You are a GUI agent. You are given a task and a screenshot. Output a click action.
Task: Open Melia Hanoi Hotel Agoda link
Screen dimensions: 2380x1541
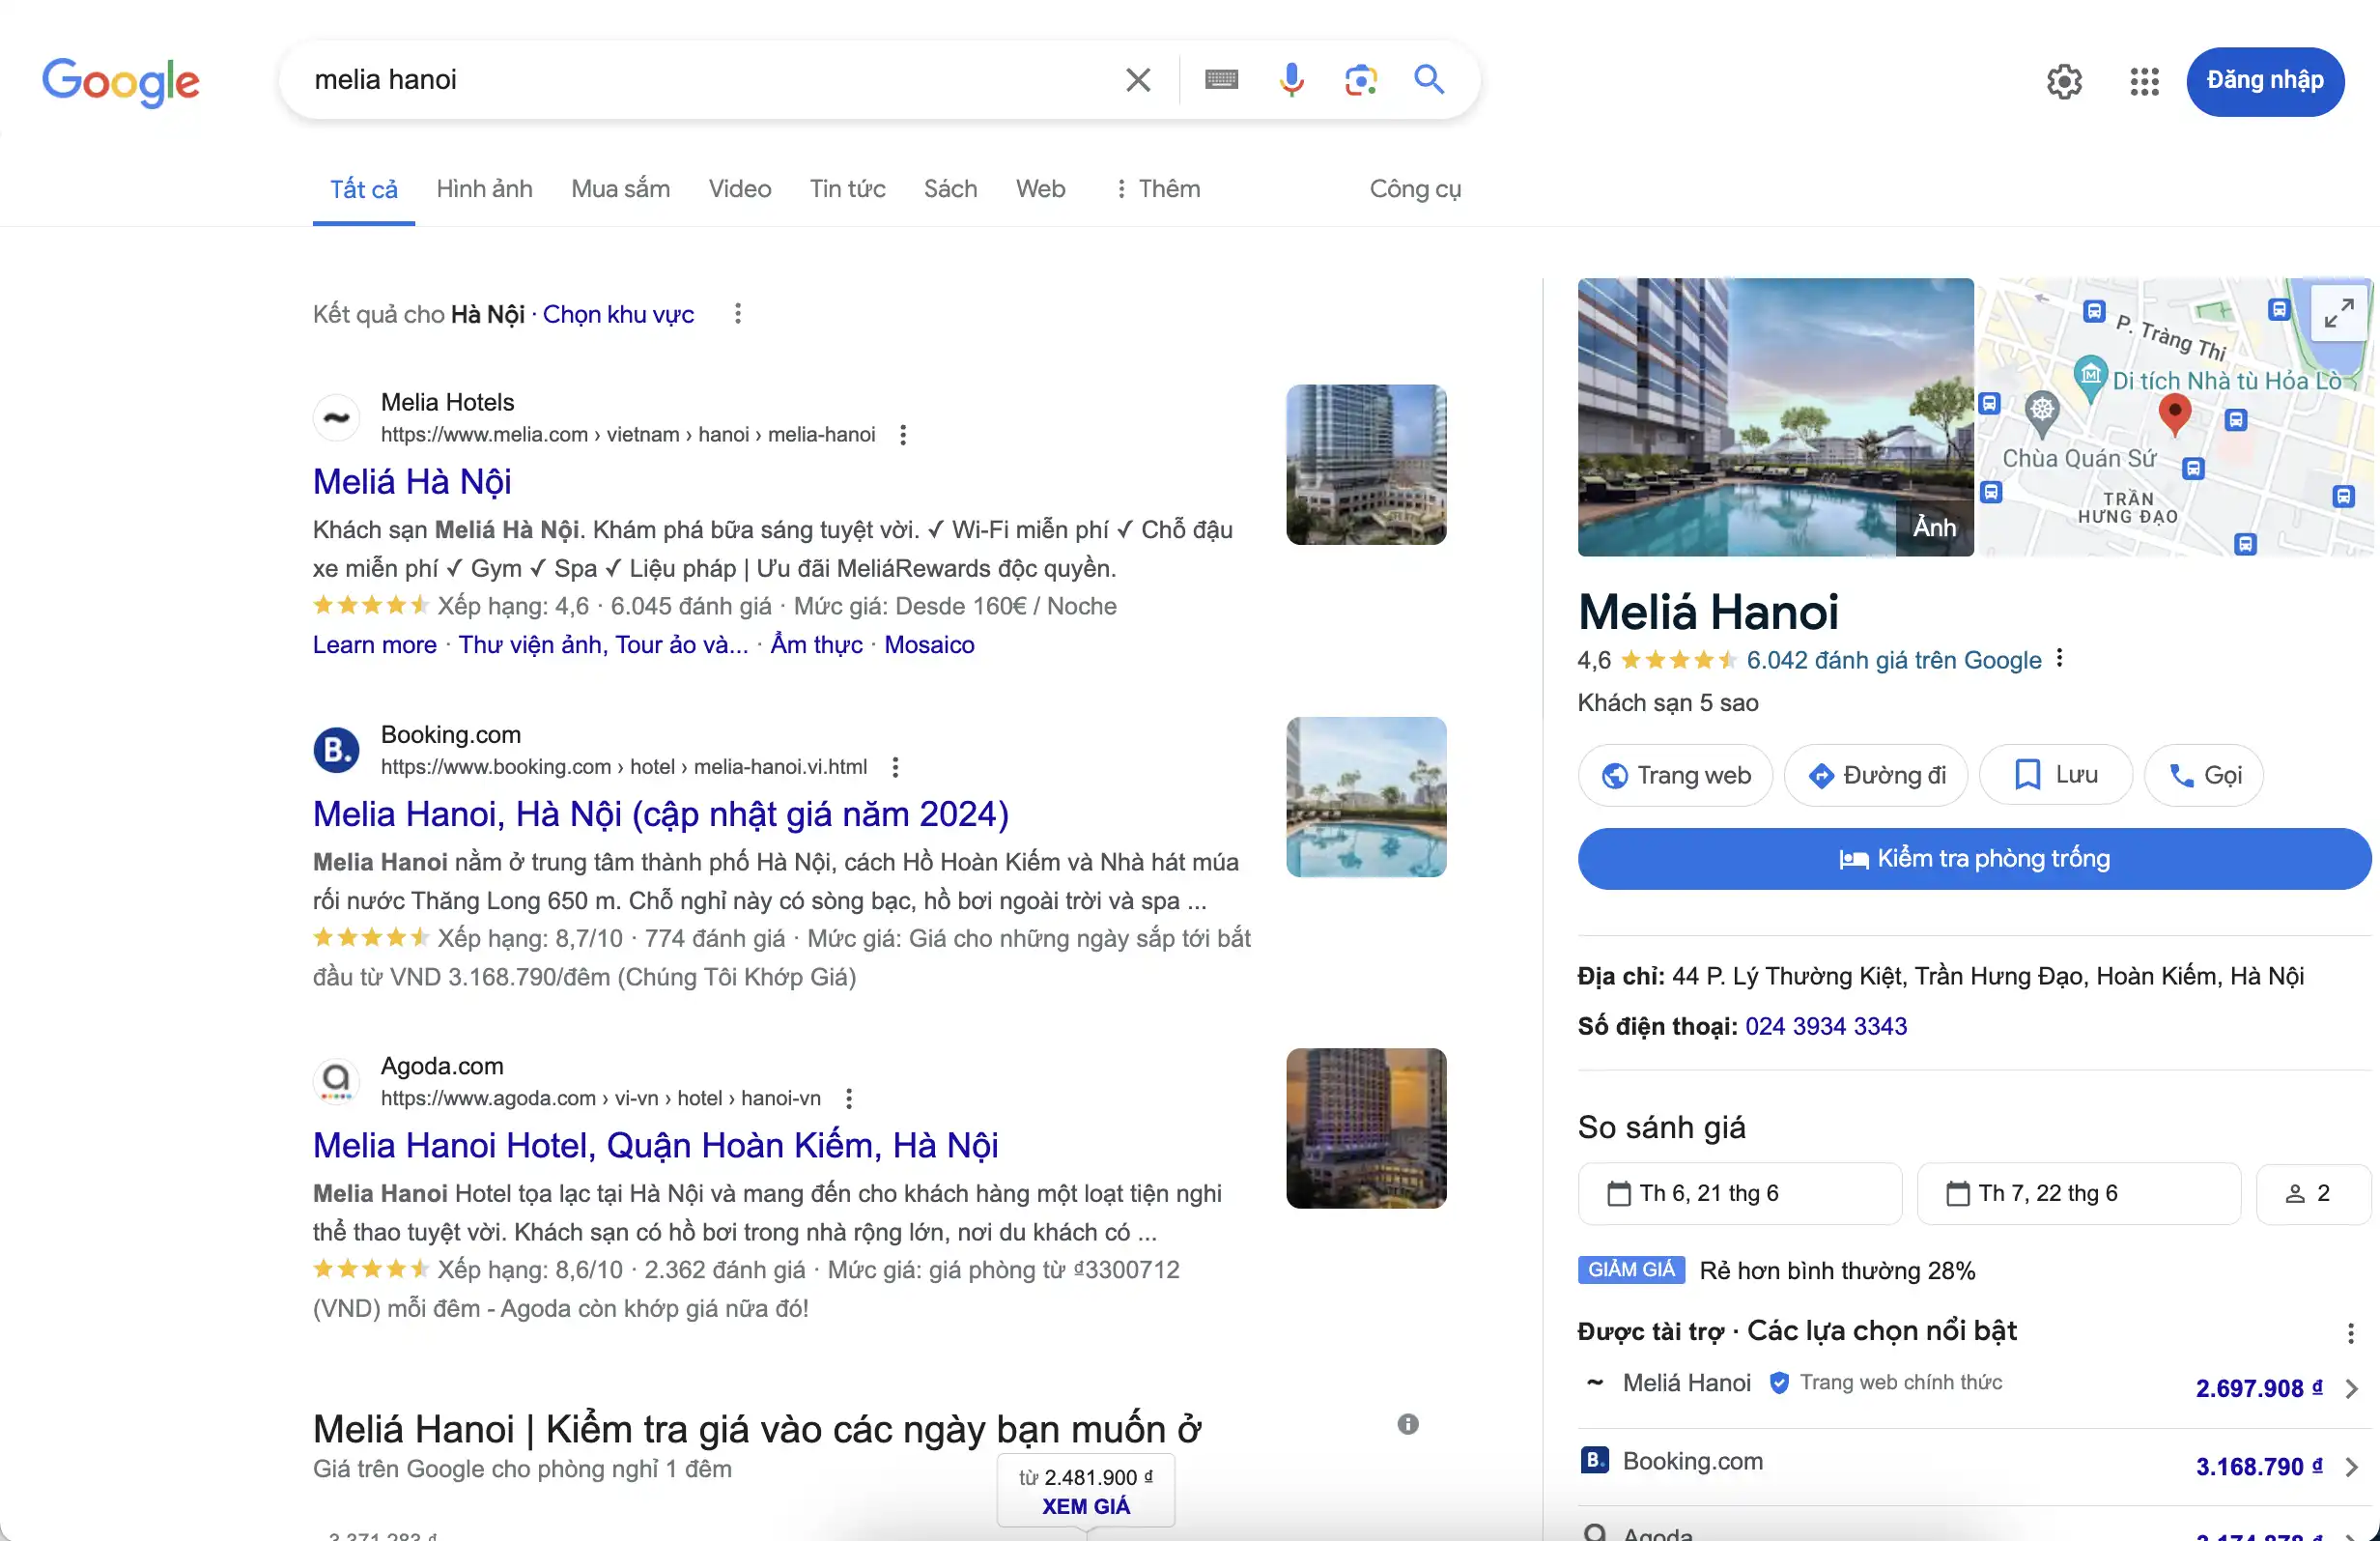pos(656,1146)
